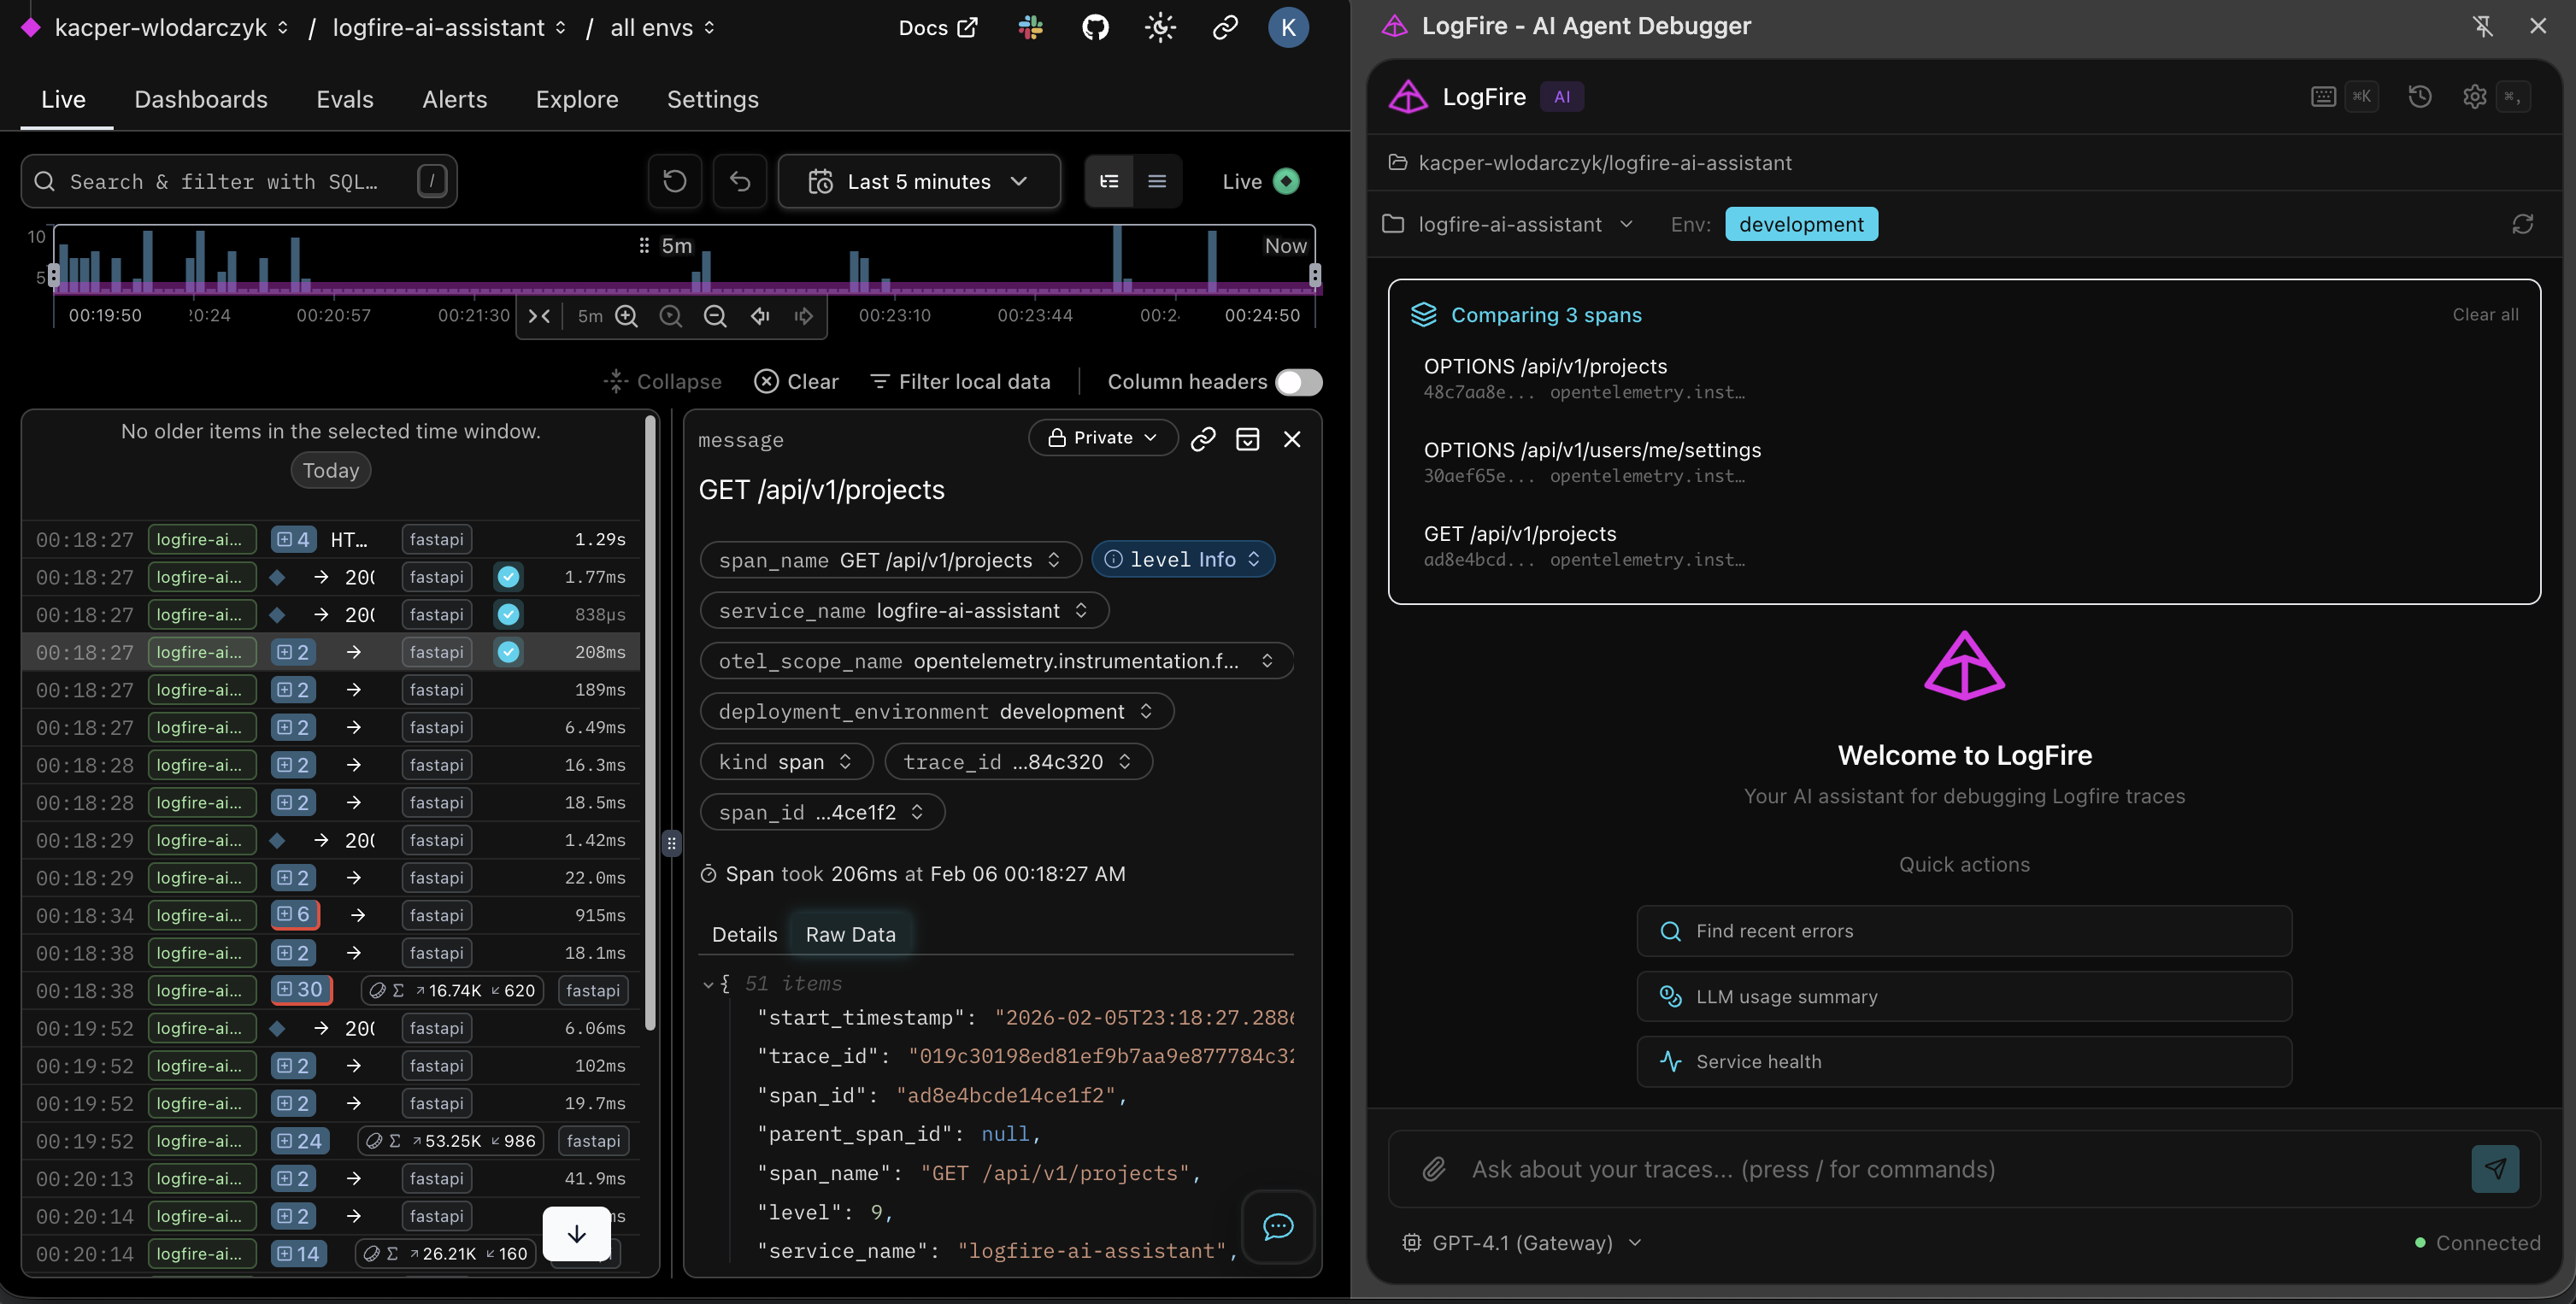This screenshot has height=1304, width=2576.
Task: Click Clear all in Comparing 3 spans
Action: tap(2485, 314)
